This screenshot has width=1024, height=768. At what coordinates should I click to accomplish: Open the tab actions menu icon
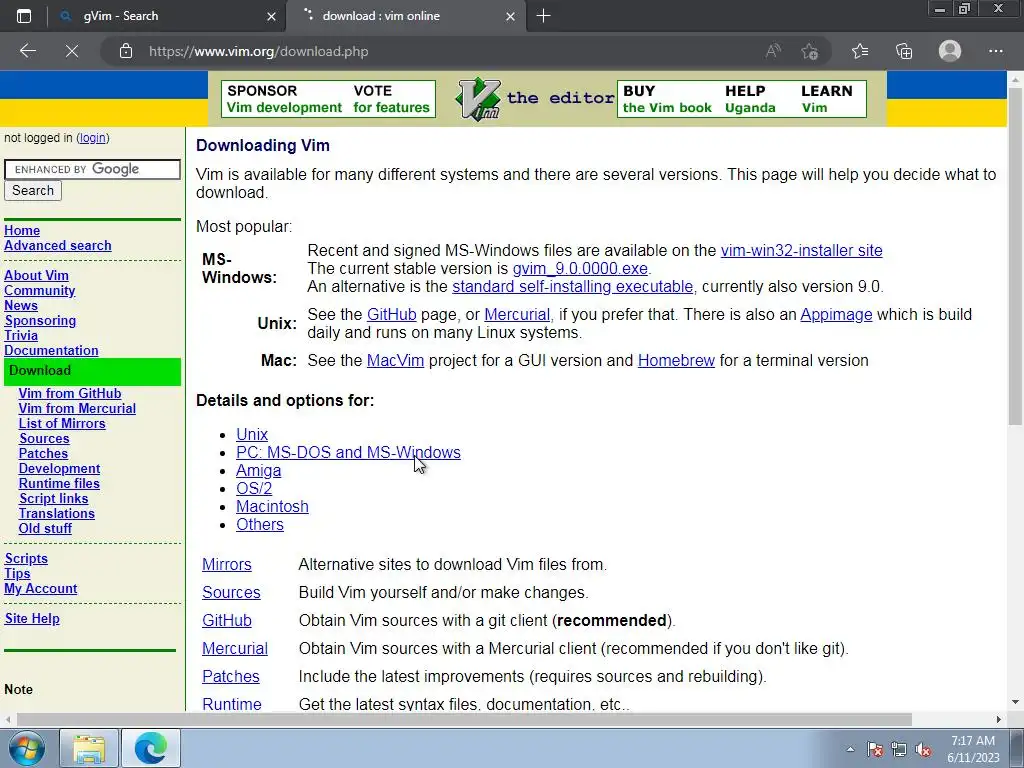[x=24, y=16]
